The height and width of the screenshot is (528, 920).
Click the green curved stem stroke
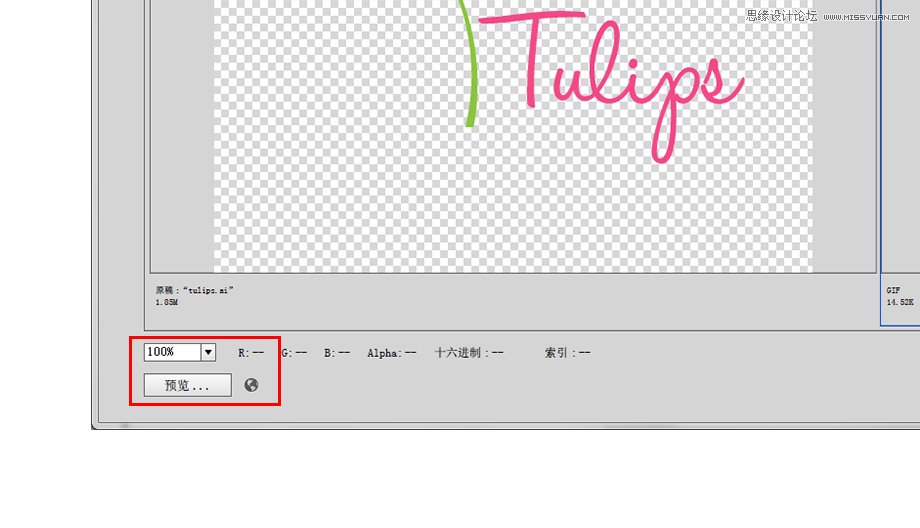pos(472,70)
